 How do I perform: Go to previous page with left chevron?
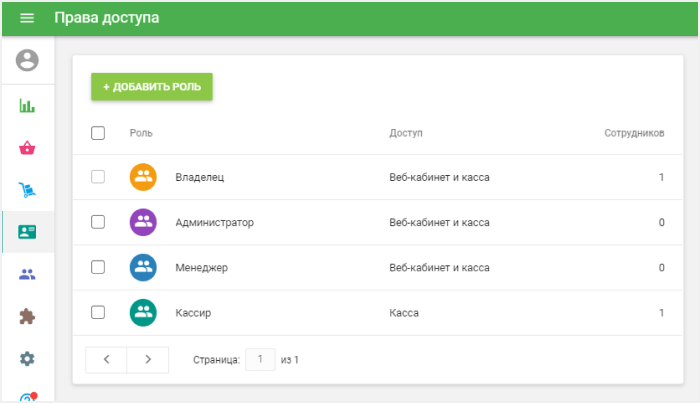tap(106, 359)
